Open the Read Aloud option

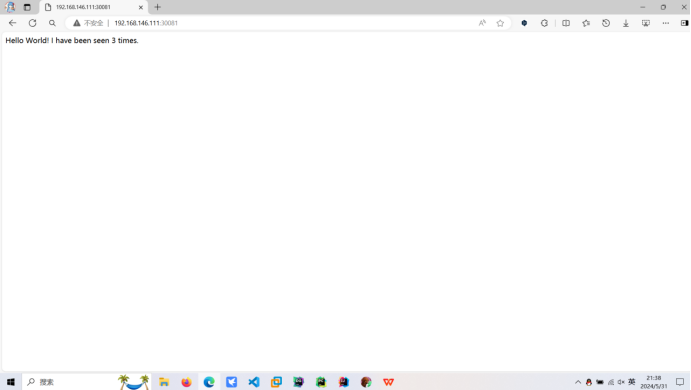[x=482, y=23]
